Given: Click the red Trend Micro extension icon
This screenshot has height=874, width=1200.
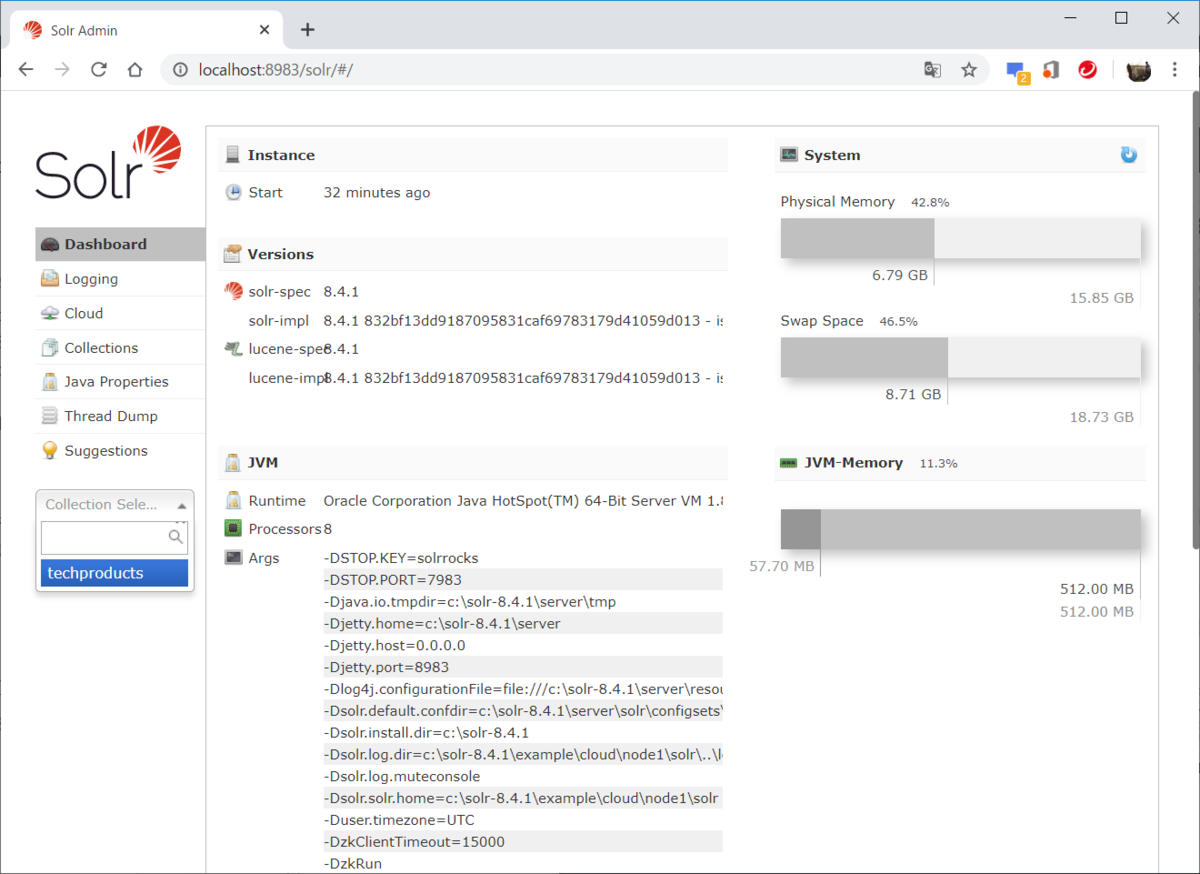Looking at the screenshot, I should tap(1087, 70).
